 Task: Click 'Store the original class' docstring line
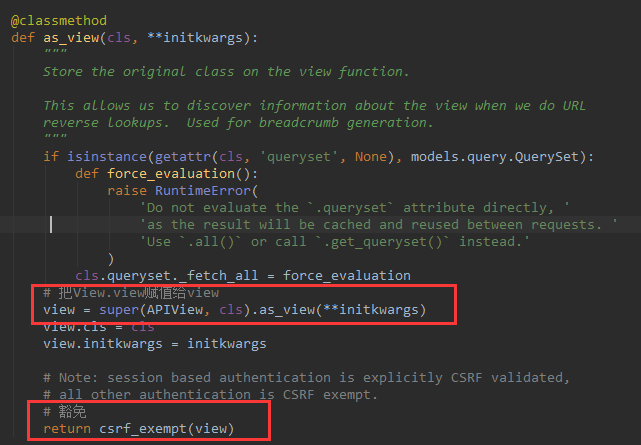click(x=226, y=72)
